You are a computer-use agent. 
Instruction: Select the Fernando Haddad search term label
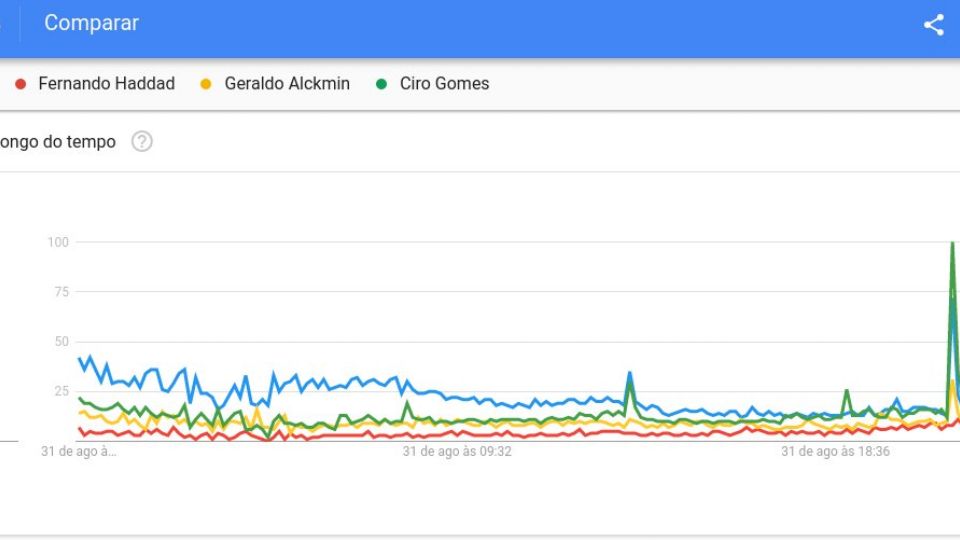point(107,83)
